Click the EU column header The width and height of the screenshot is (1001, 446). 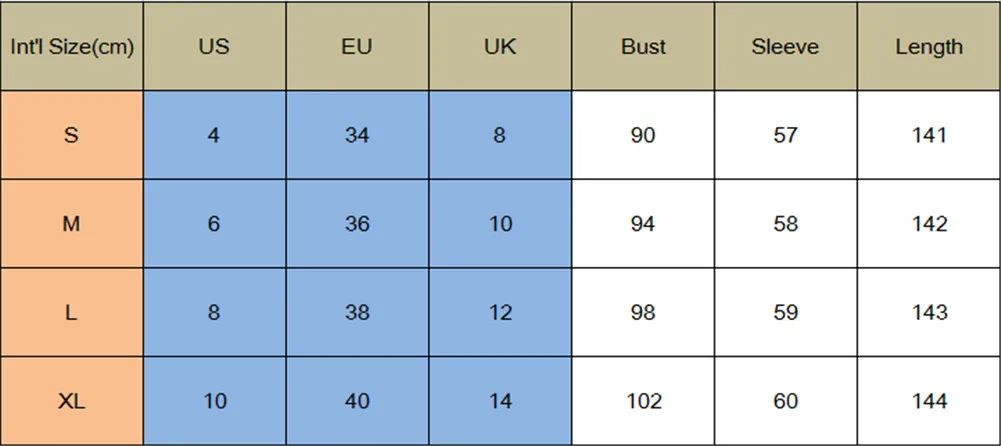(x=357, y=47)
